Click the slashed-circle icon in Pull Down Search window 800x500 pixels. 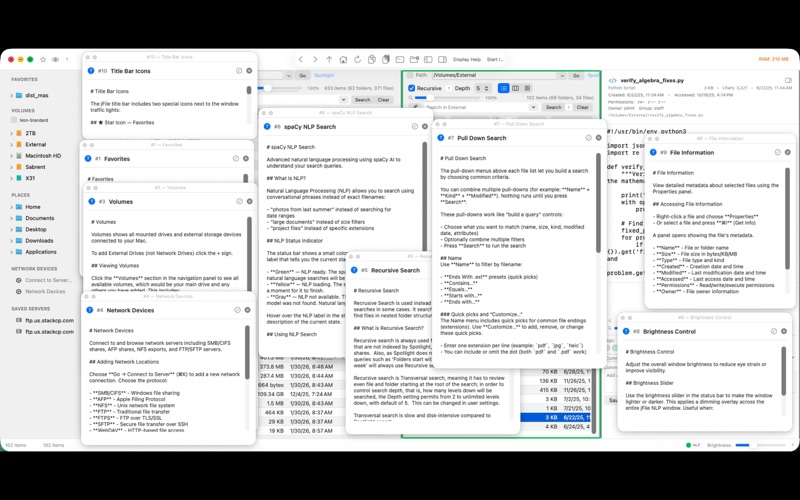tap(588, 138)
